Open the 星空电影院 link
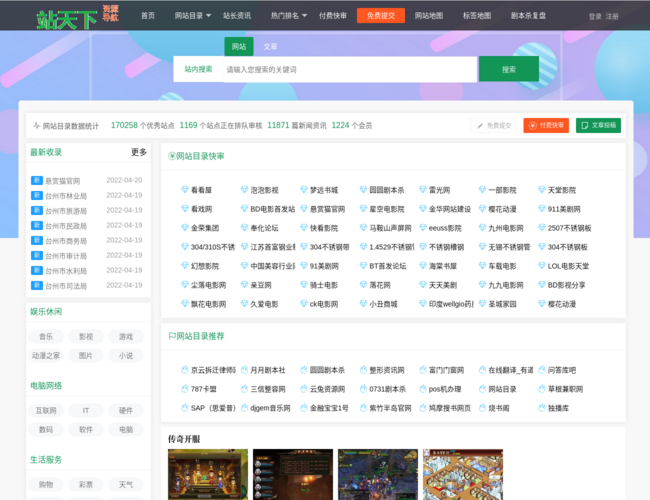The height and width of the screenshot is (500, 650). click(x=387, y=209)
